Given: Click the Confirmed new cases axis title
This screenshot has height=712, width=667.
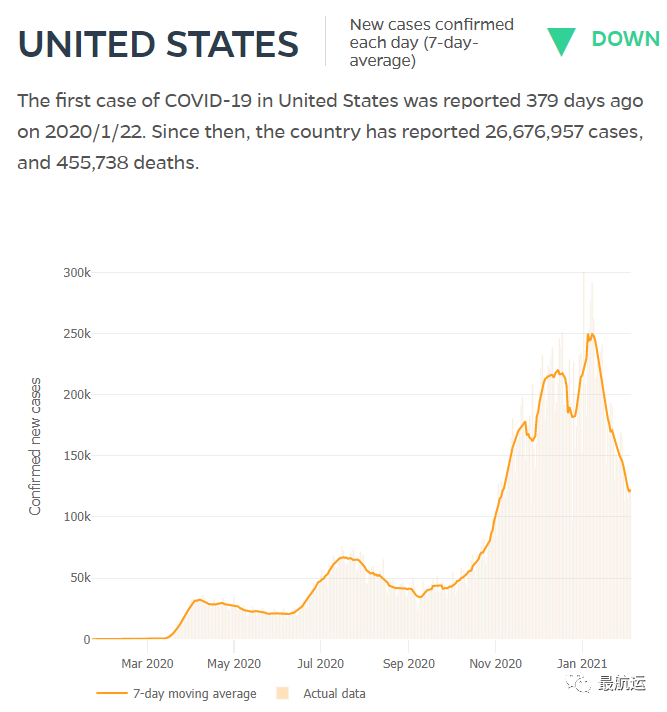Looking at the screenshot, I should [35, 446].
